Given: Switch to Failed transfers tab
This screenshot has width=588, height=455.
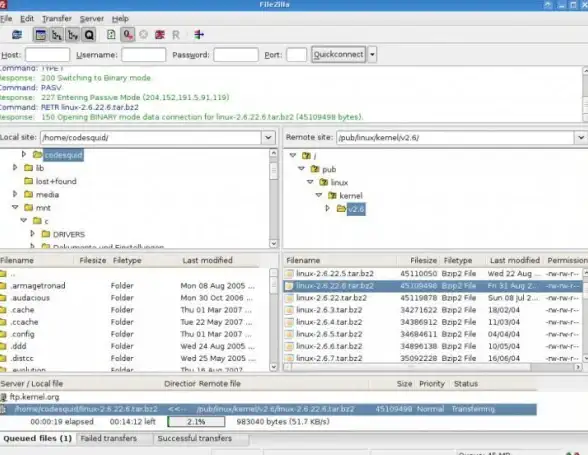Looking at the screenshot, I should click(108, 438).
